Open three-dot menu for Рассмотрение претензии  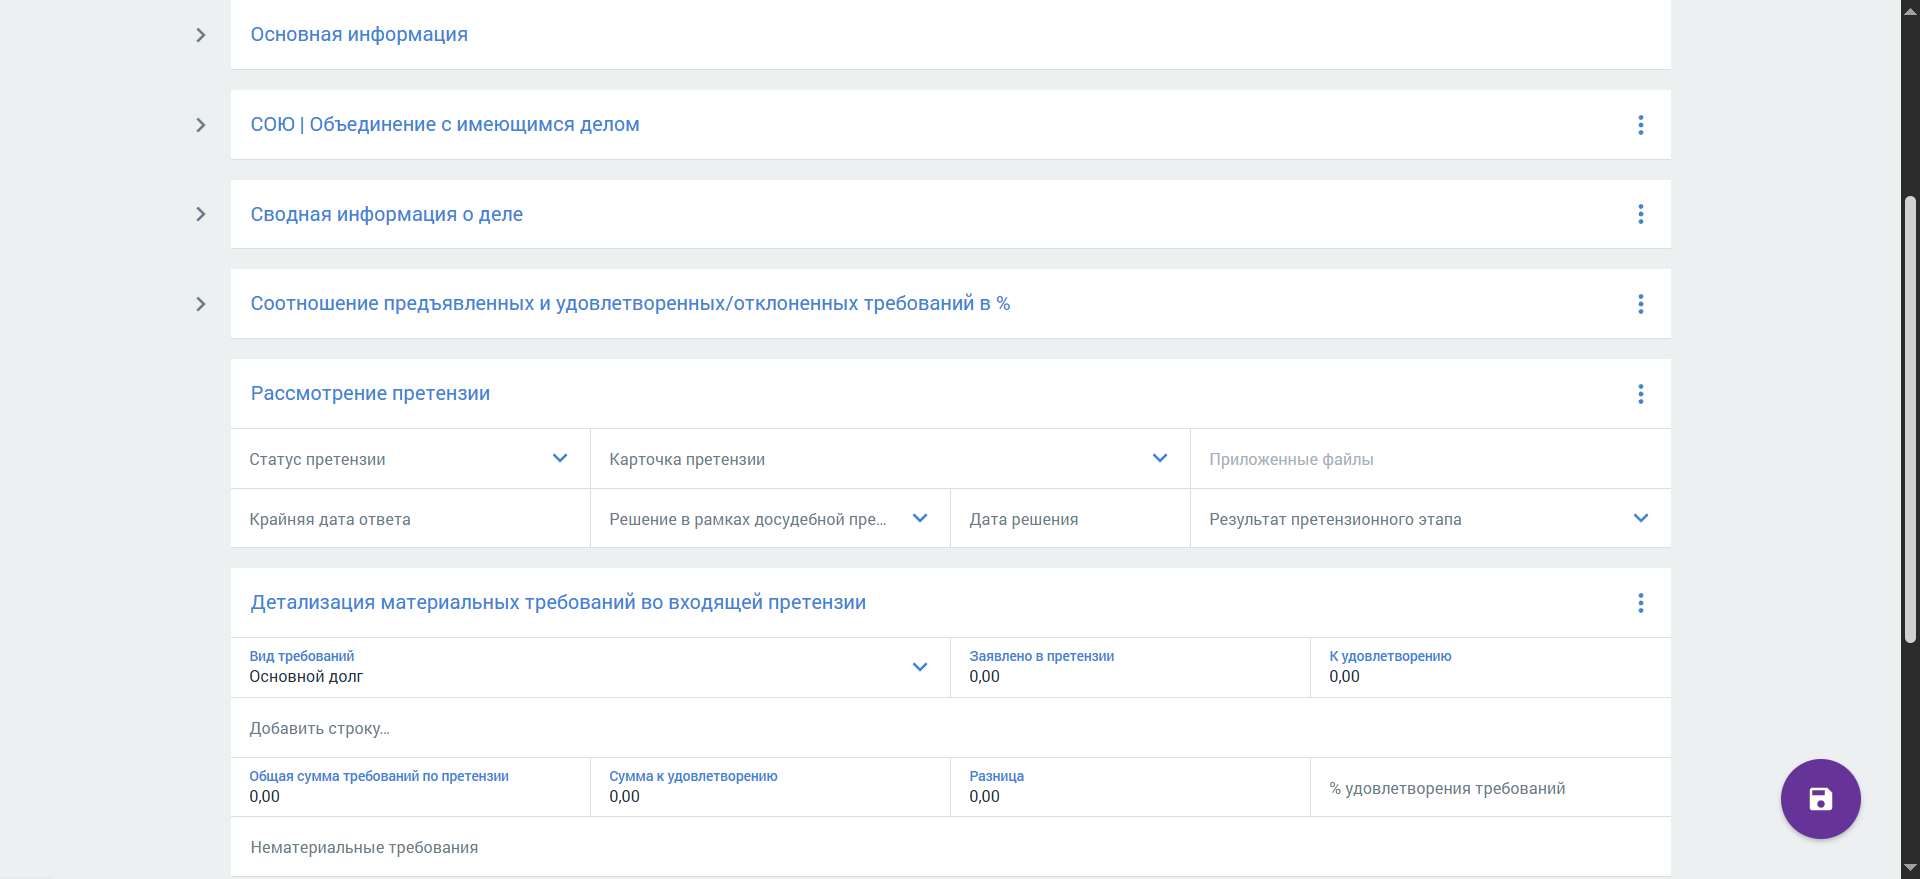(x=1640, y=394)
